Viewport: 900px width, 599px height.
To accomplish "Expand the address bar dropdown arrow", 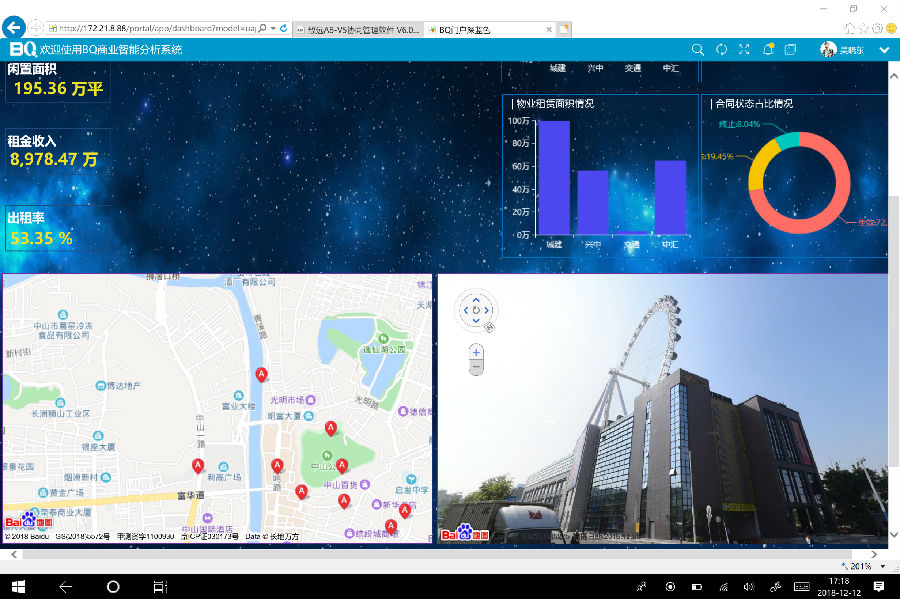I will coord(272,30).
